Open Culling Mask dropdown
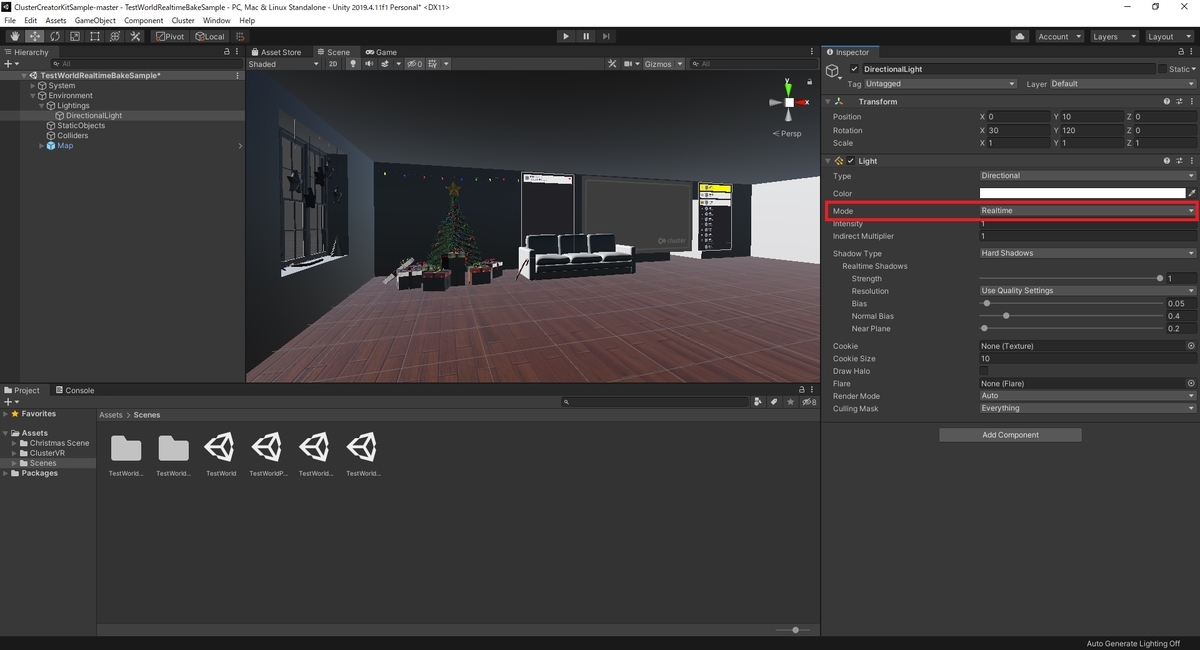The height and width of the screenshot is (650, 1200). click(x=1087, y=408)
